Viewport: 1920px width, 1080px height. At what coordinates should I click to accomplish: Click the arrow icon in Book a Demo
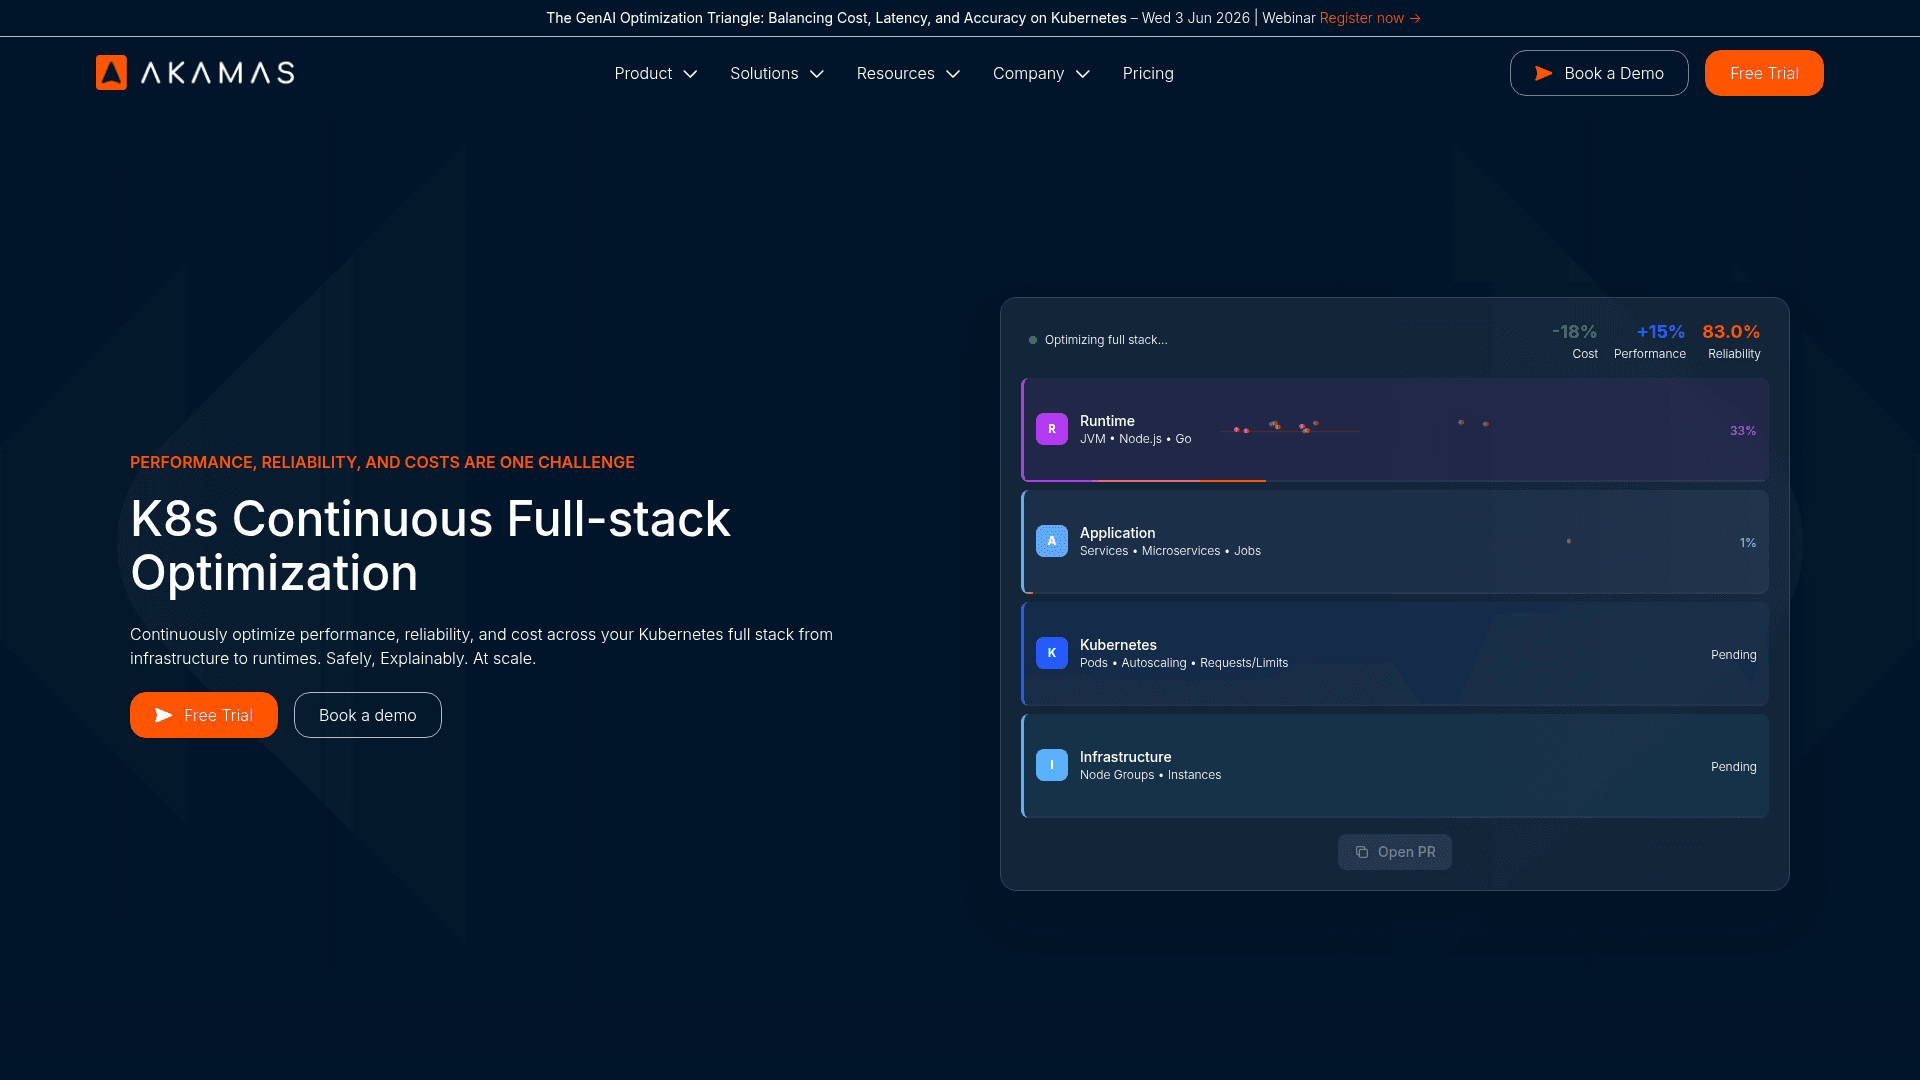[1543, 73]
